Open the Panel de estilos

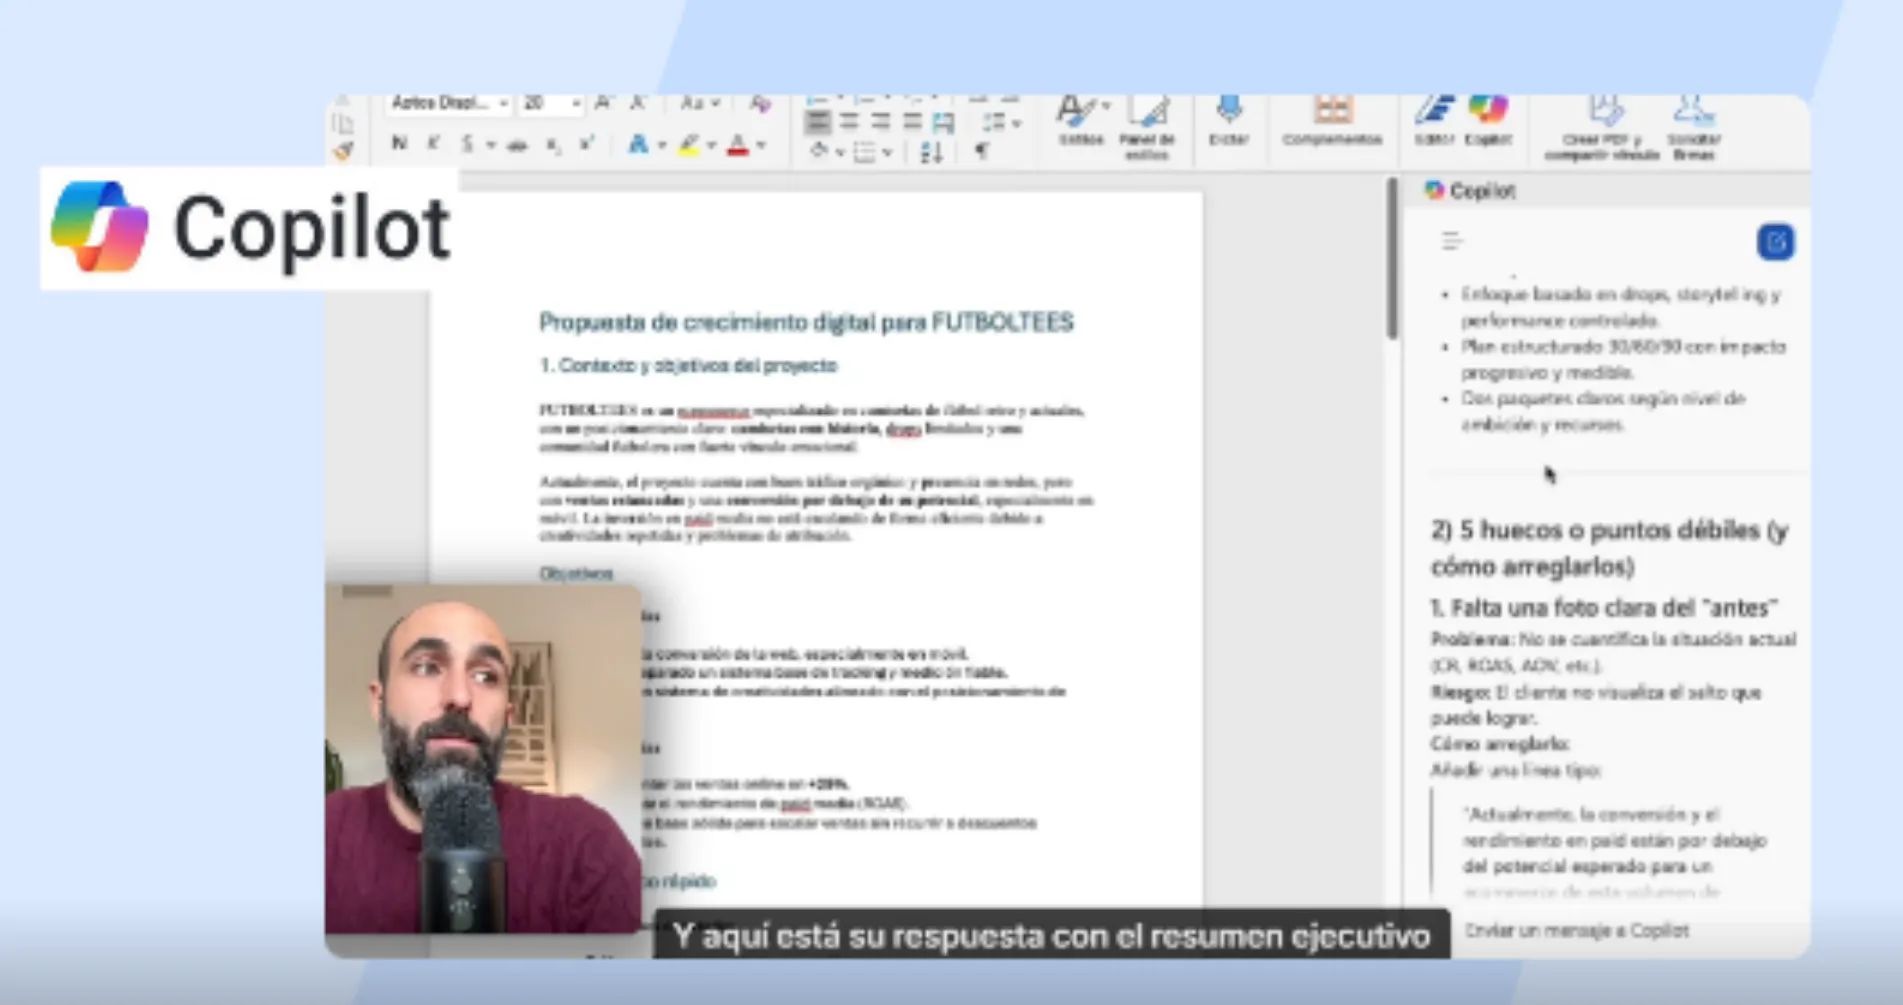1147,123
